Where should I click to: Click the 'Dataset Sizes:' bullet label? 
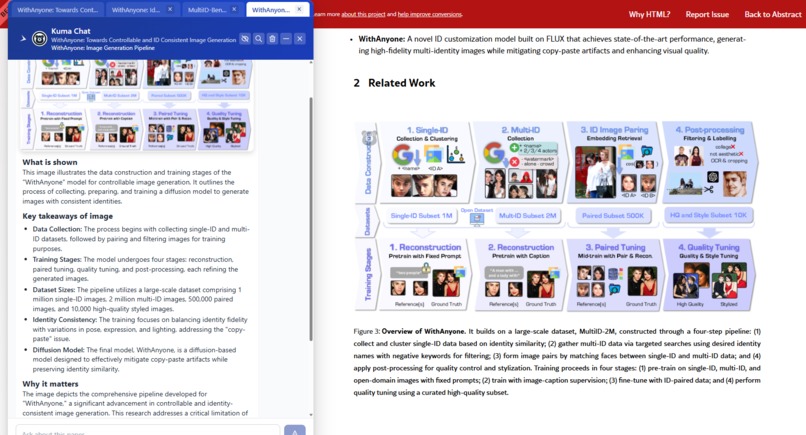coord(54,290)
